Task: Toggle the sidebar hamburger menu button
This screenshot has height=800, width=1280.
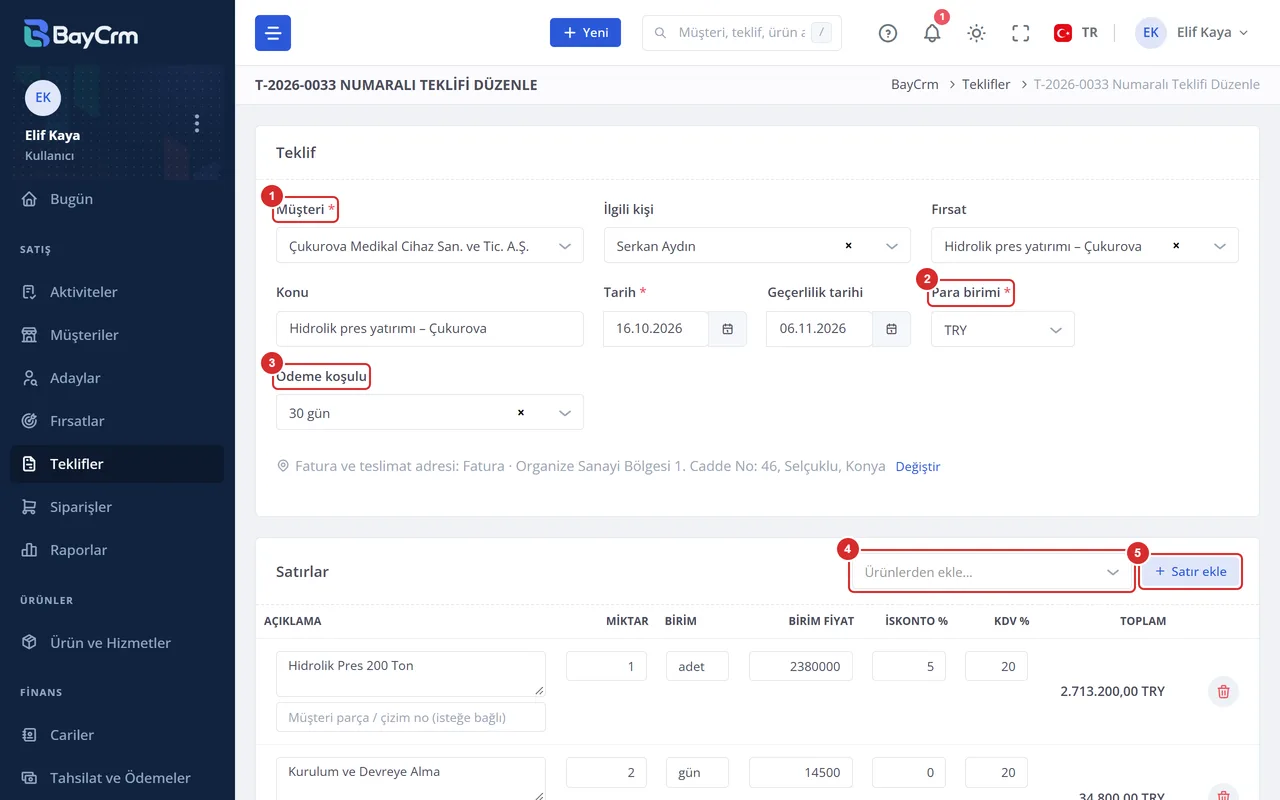Action: [x=273, y=33]
